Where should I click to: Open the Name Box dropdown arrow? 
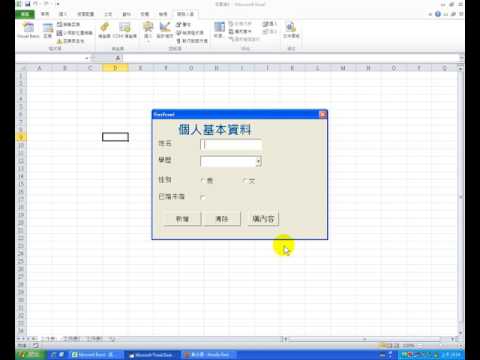click(x=87, y=58)
